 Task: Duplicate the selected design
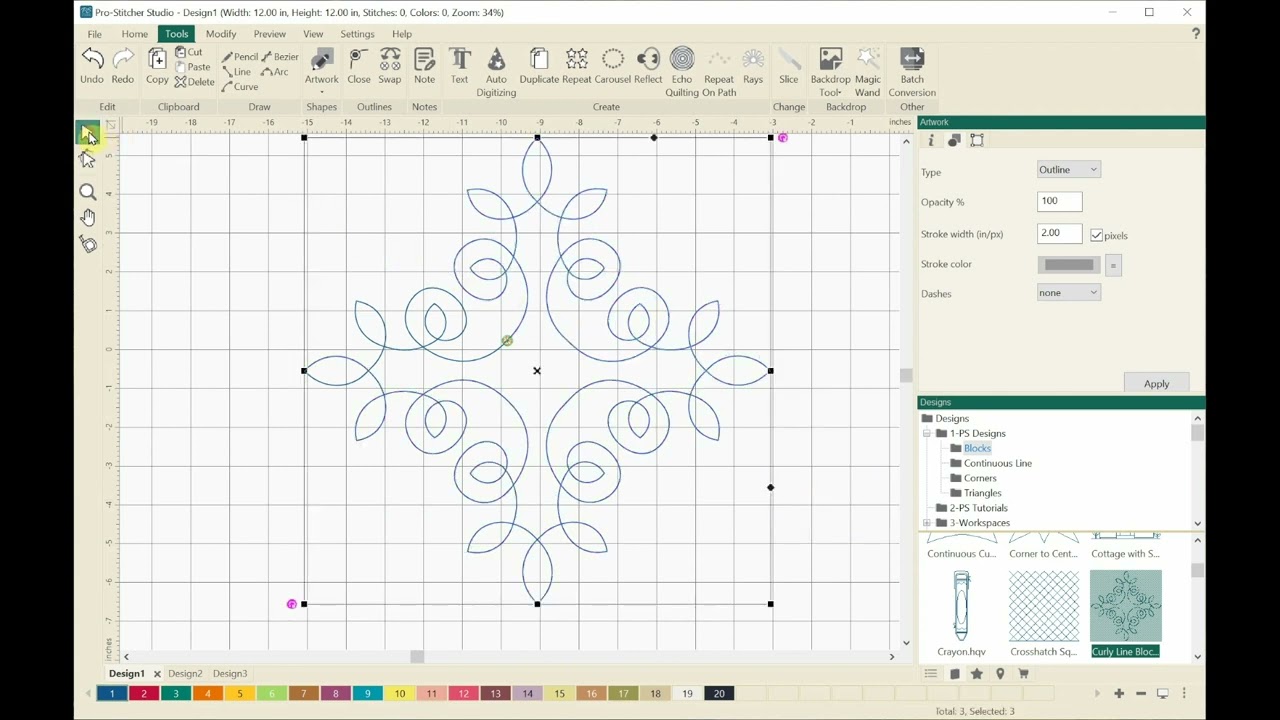[x=539, y=66]
